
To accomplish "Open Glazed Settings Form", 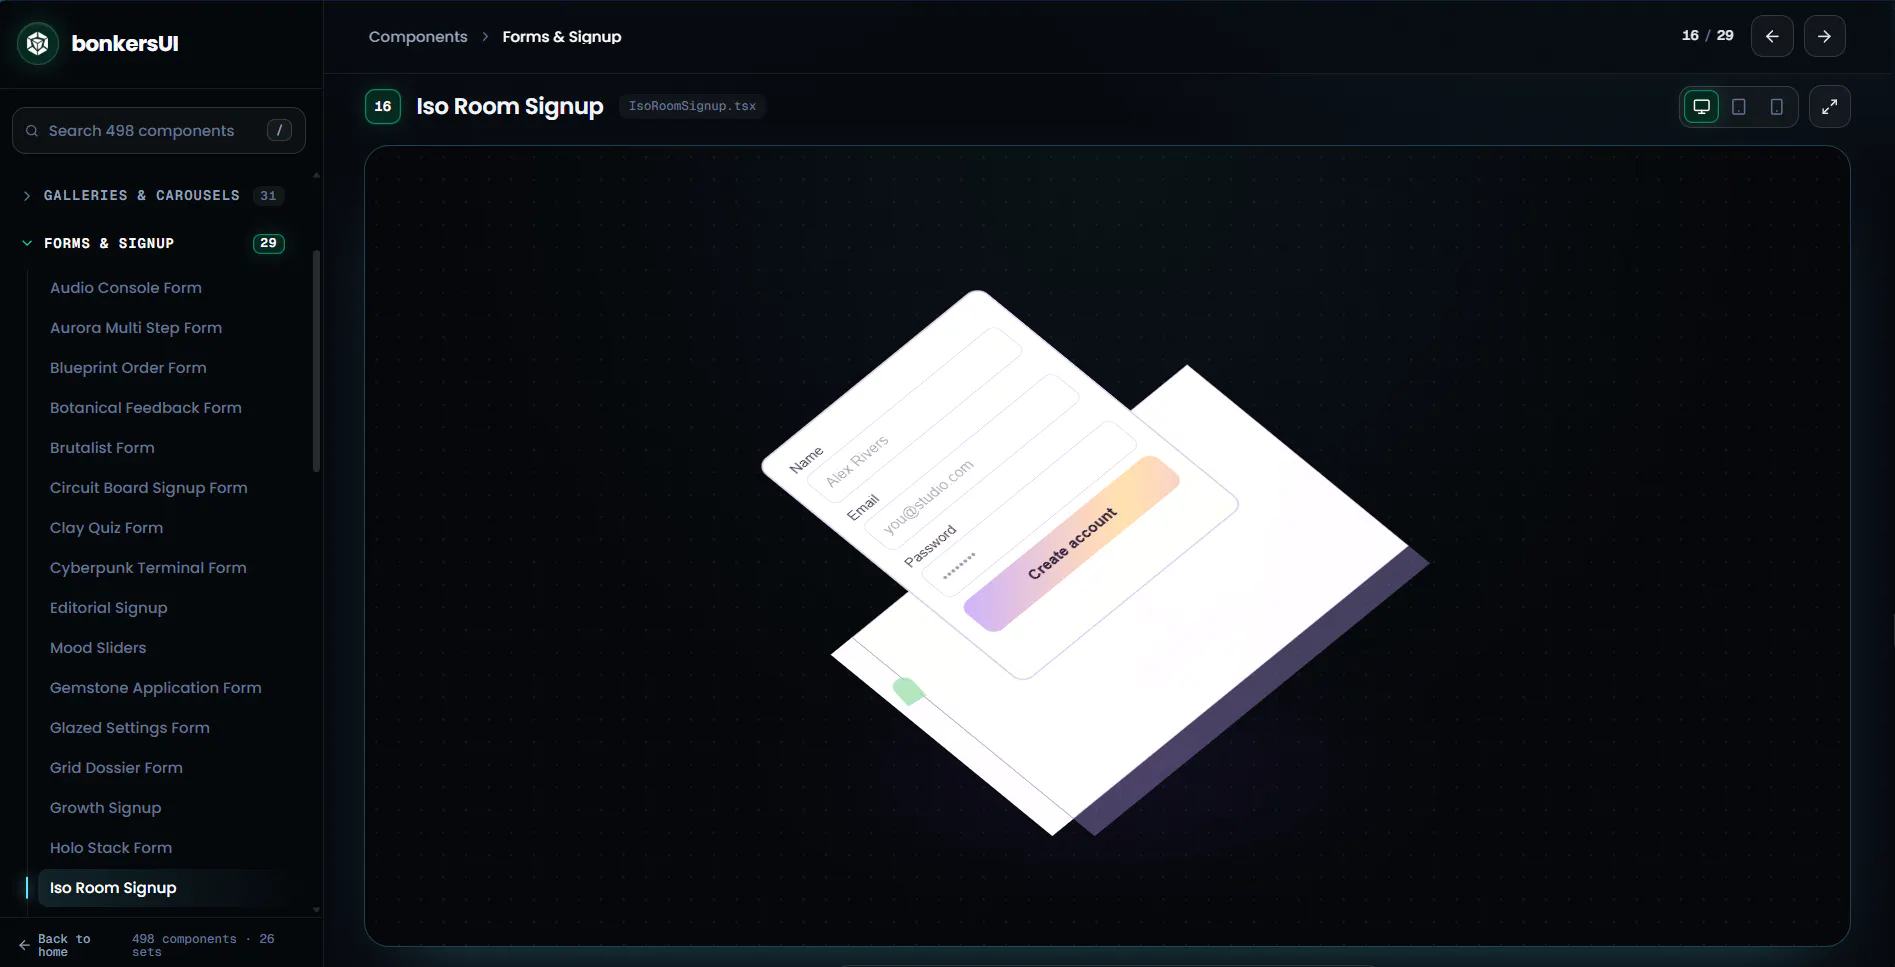I will pos(130,728).
